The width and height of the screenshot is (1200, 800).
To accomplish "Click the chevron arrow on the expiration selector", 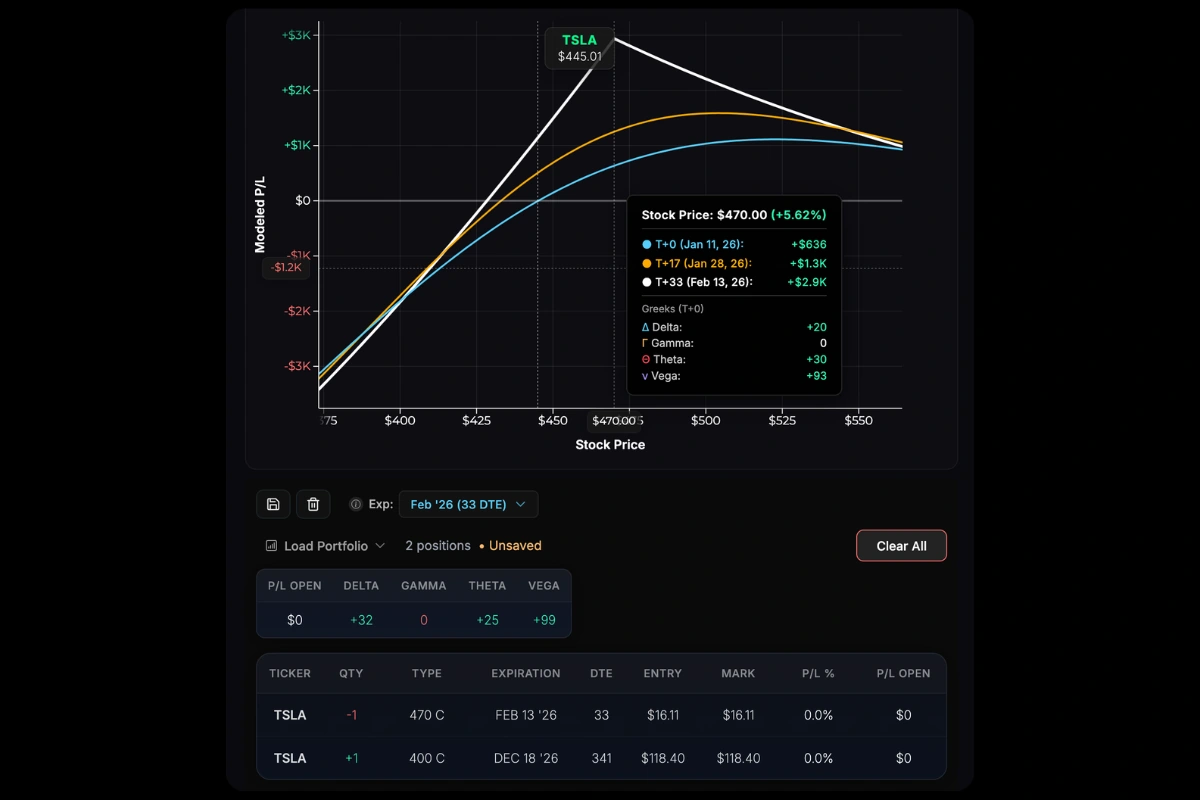I will pyautogui.click(x=520, y=504).
